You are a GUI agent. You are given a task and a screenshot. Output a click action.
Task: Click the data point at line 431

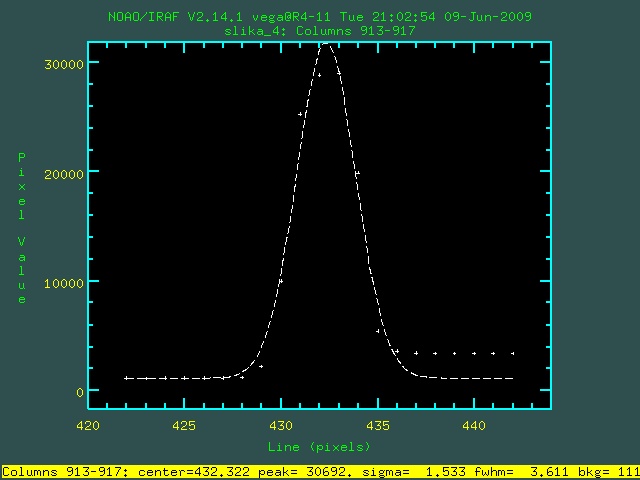(300, 114)
